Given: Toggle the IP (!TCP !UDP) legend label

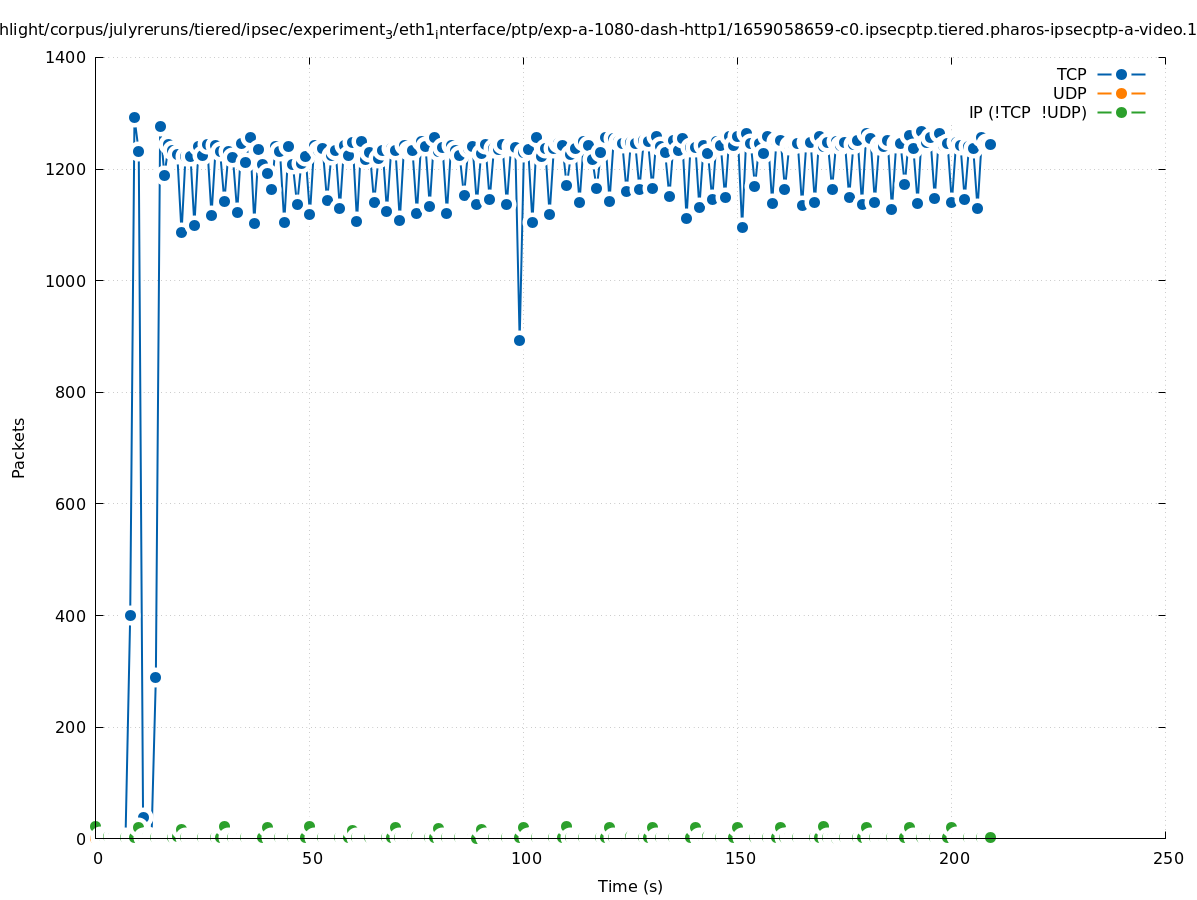Looking at the screenshot, I should [x=1027, y=112].
